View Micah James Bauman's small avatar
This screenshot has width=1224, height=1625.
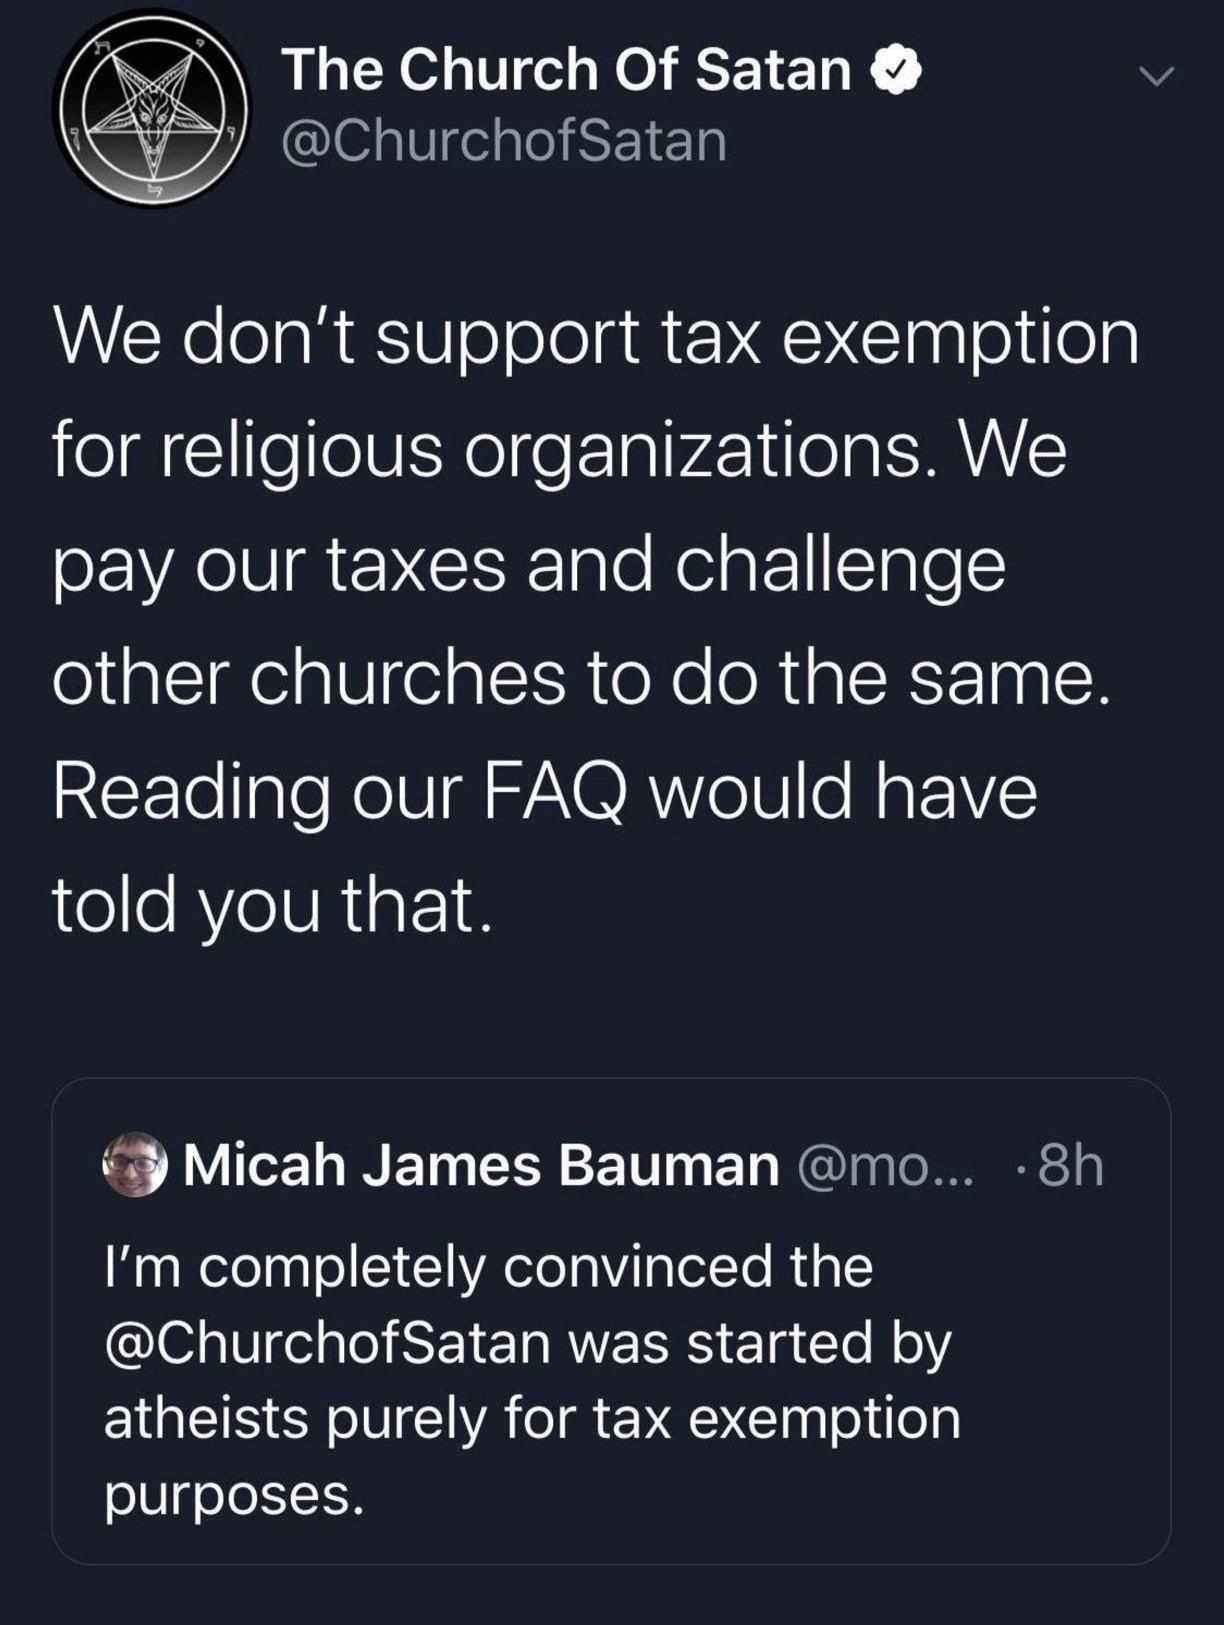136,1164
